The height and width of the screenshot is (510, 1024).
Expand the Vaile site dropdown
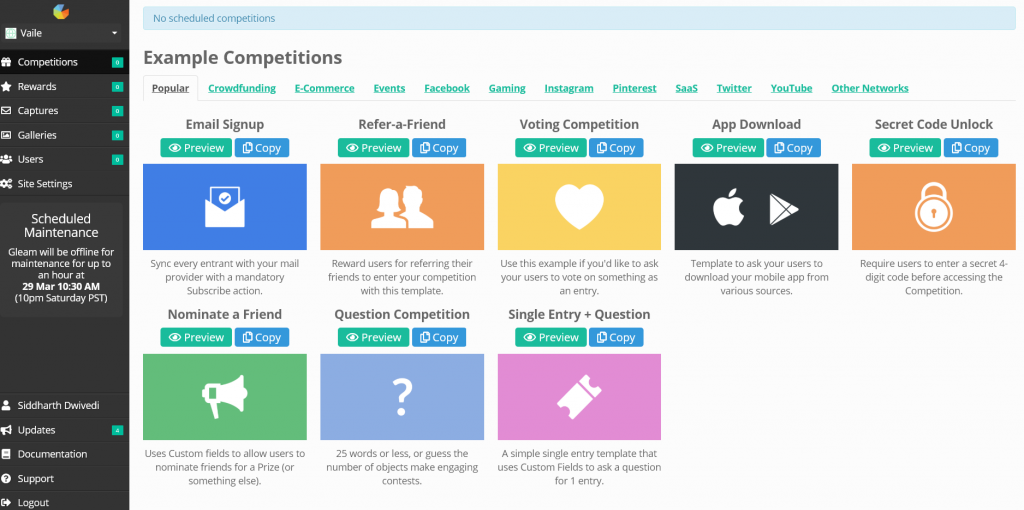tap(62, 33)
